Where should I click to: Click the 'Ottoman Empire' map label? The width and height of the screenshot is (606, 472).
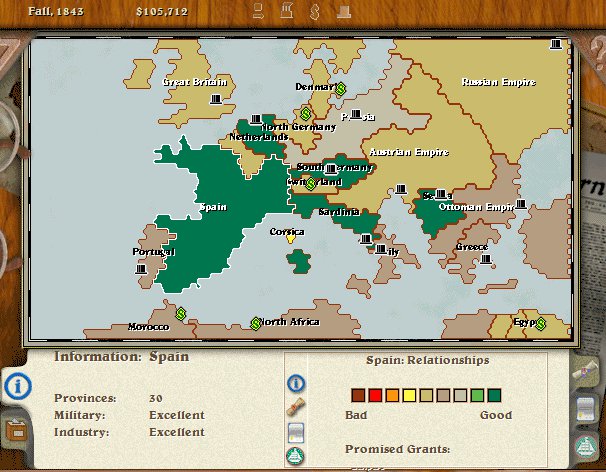pos(476,207)
